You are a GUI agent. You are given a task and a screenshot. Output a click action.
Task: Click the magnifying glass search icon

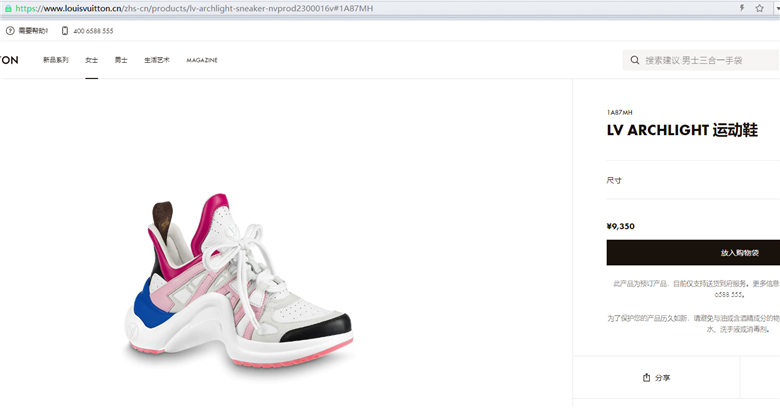click(635, 60)
